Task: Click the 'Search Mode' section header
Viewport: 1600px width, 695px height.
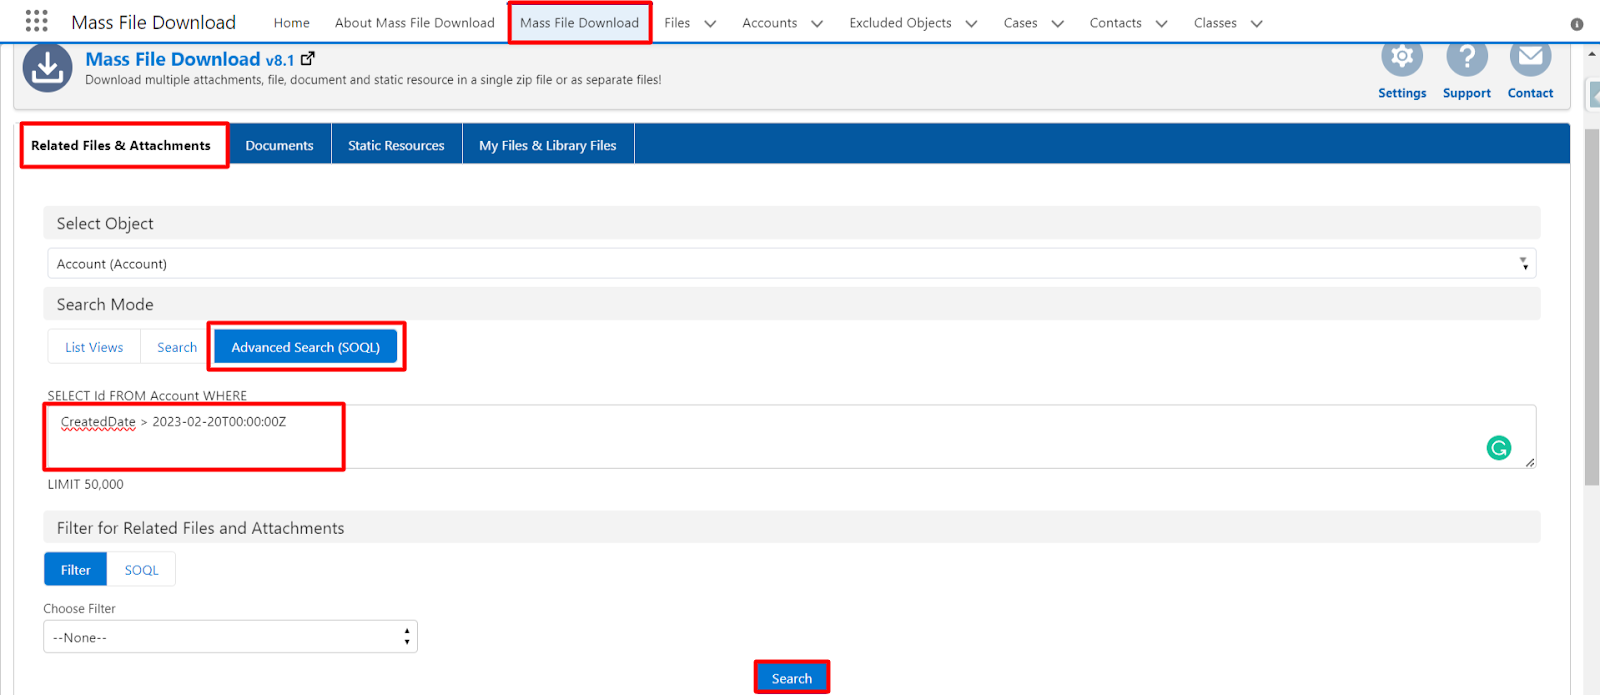Action: (x=792, y=304)
